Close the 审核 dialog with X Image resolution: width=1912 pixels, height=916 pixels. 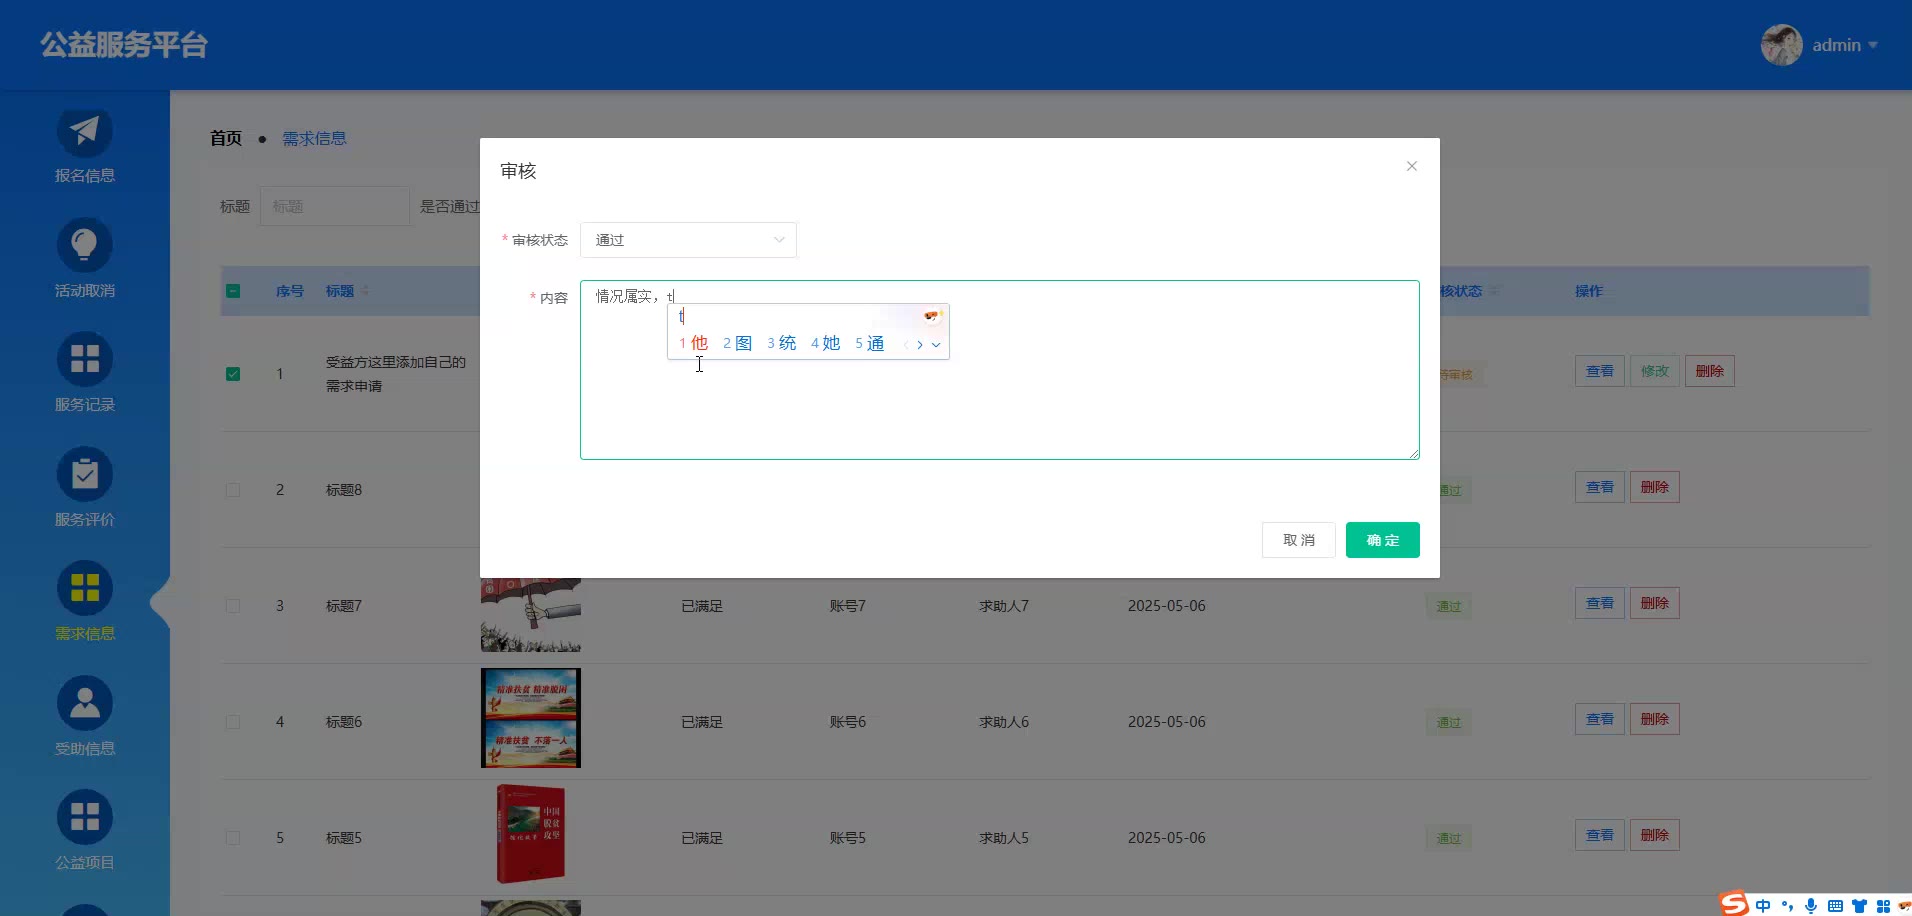click(x=1411, y=166)
